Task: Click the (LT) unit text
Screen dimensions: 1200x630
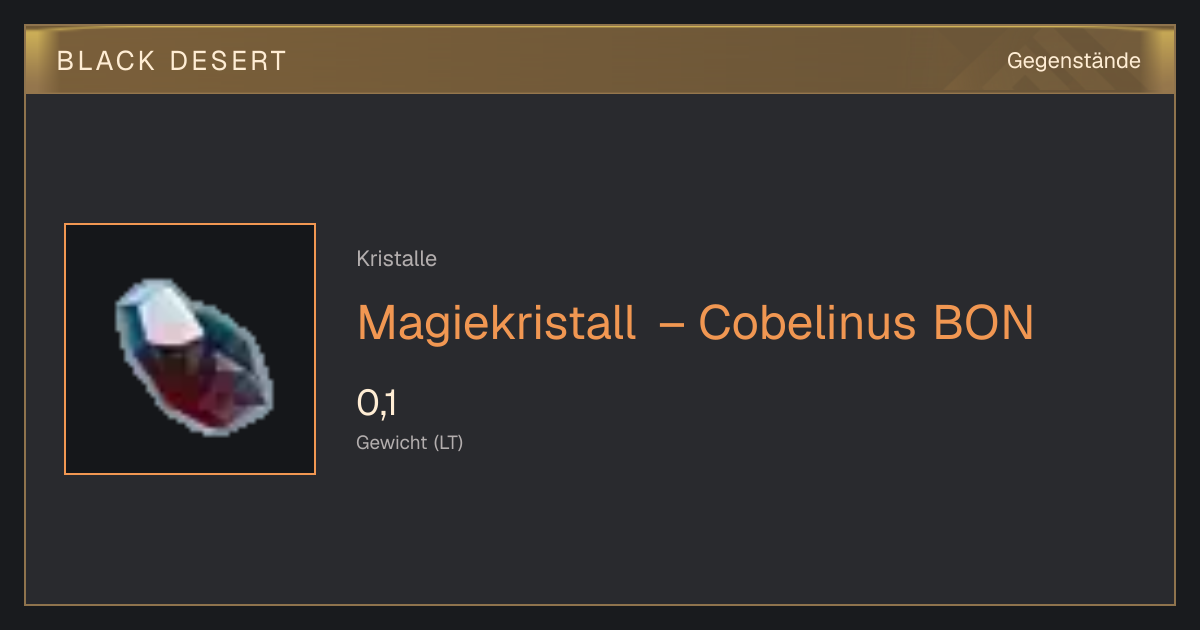Action: click(448, 442)
